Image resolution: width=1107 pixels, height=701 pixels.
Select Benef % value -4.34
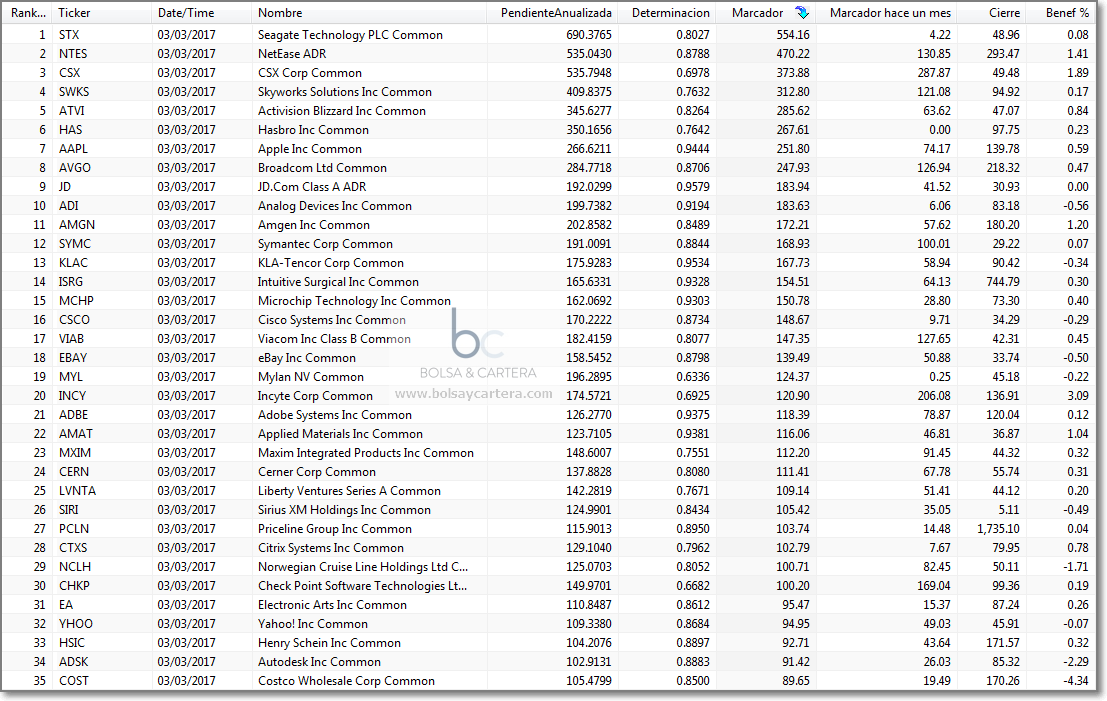(1077, 682)
